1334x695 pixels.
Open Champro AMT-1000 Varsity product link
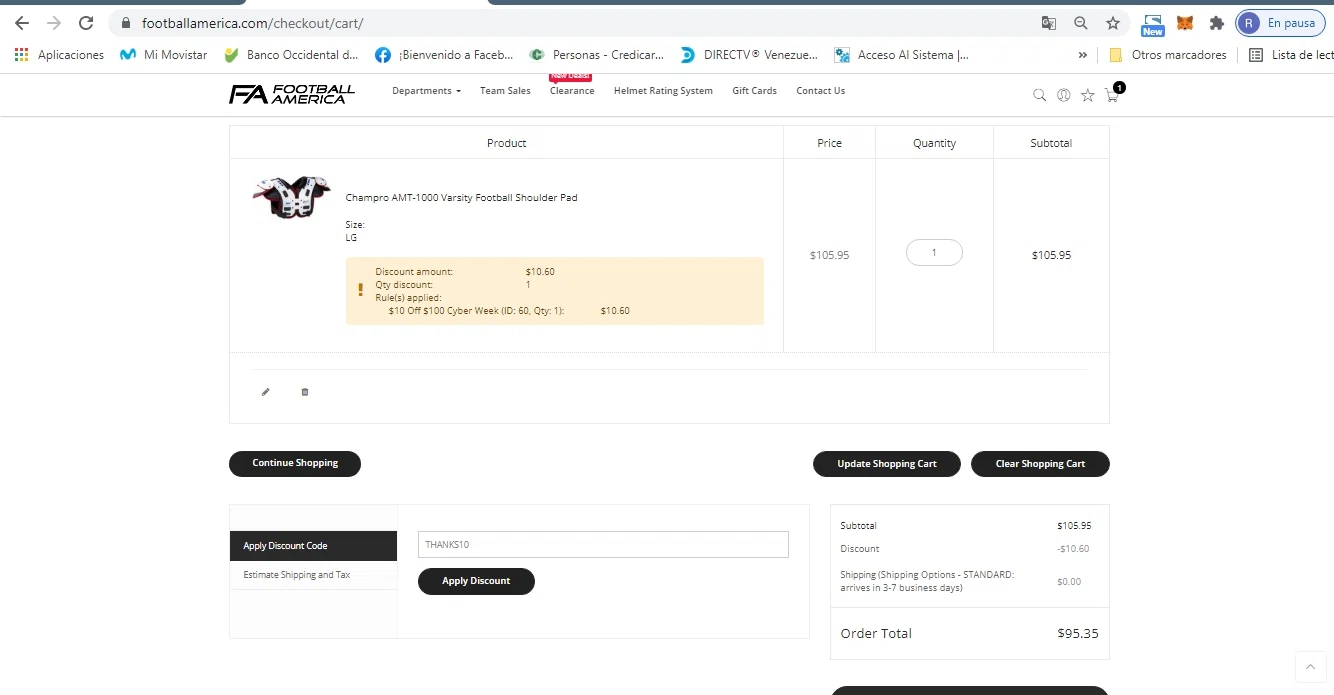(x=461, y=198)
